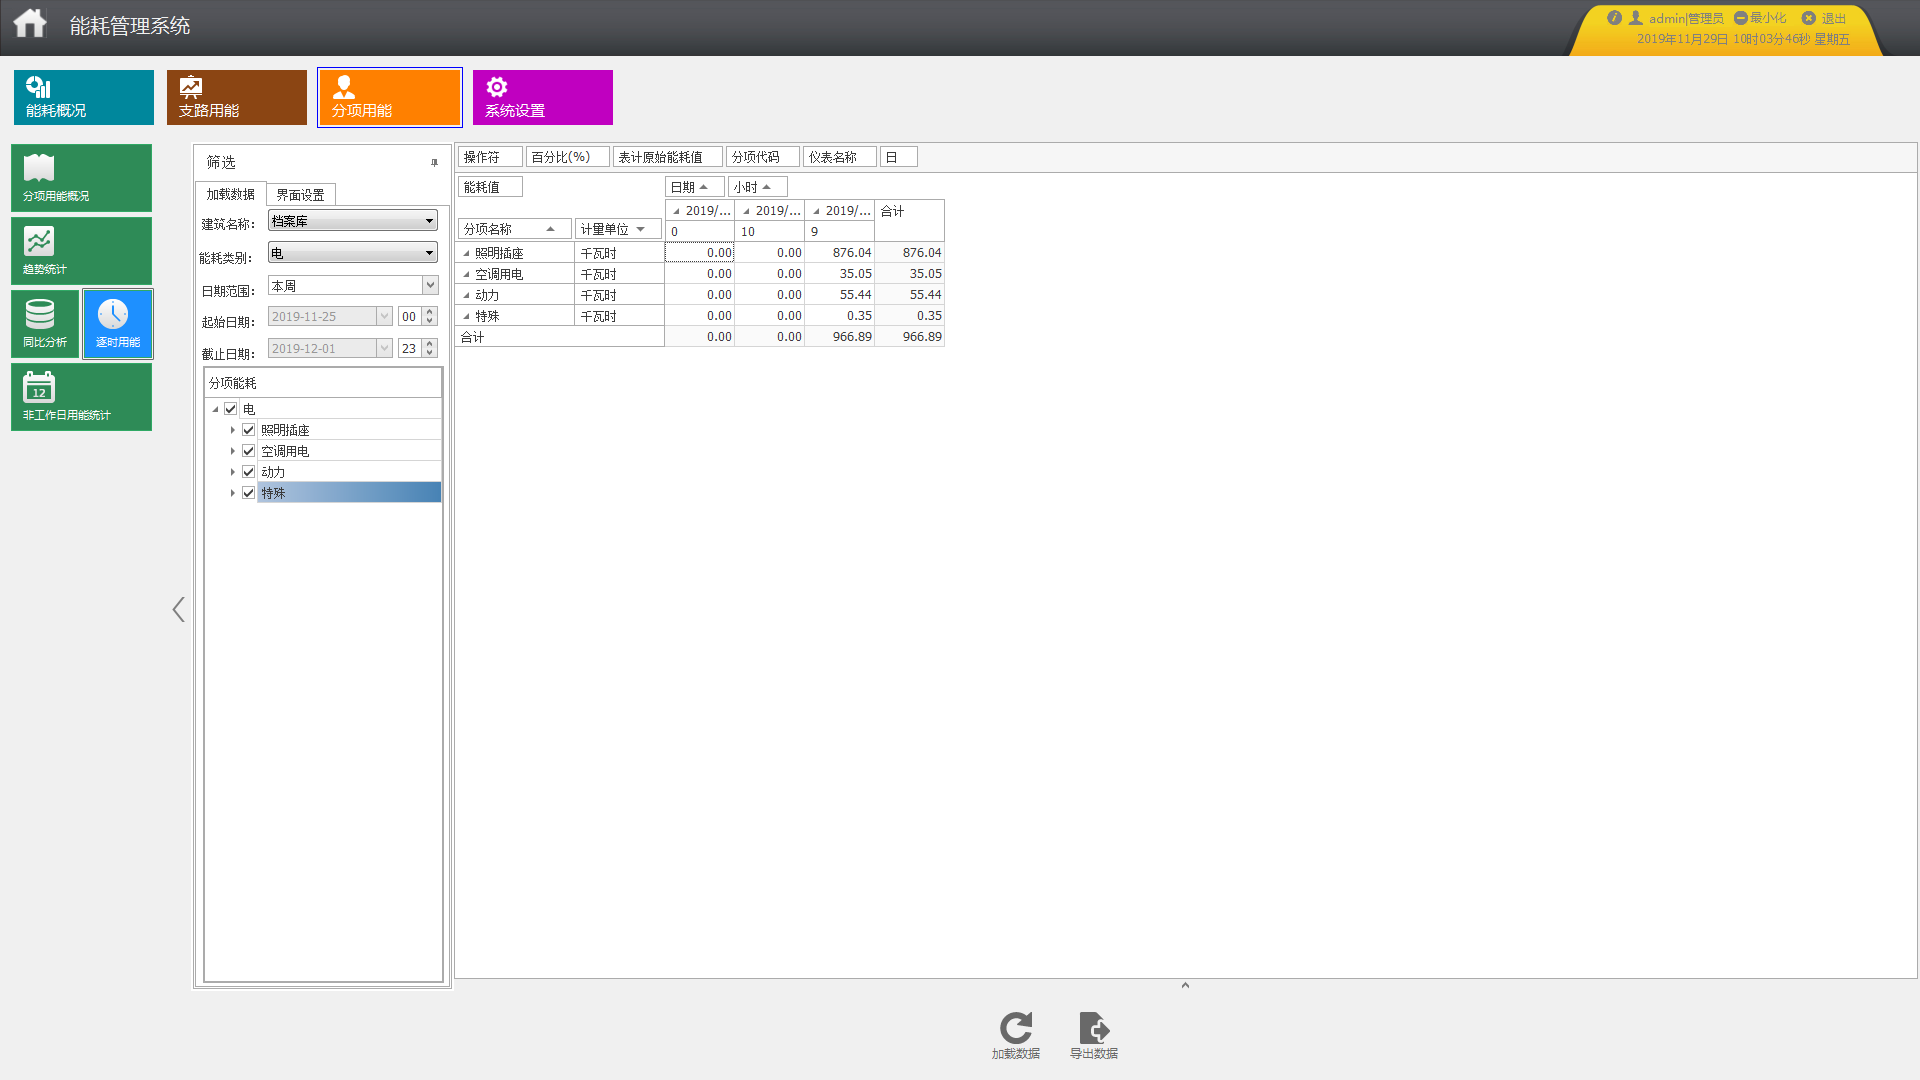This screenshot has height=1080, width=1920.
Task: Open the 起始日期 date picker dropdown
Action: (384, 317)
